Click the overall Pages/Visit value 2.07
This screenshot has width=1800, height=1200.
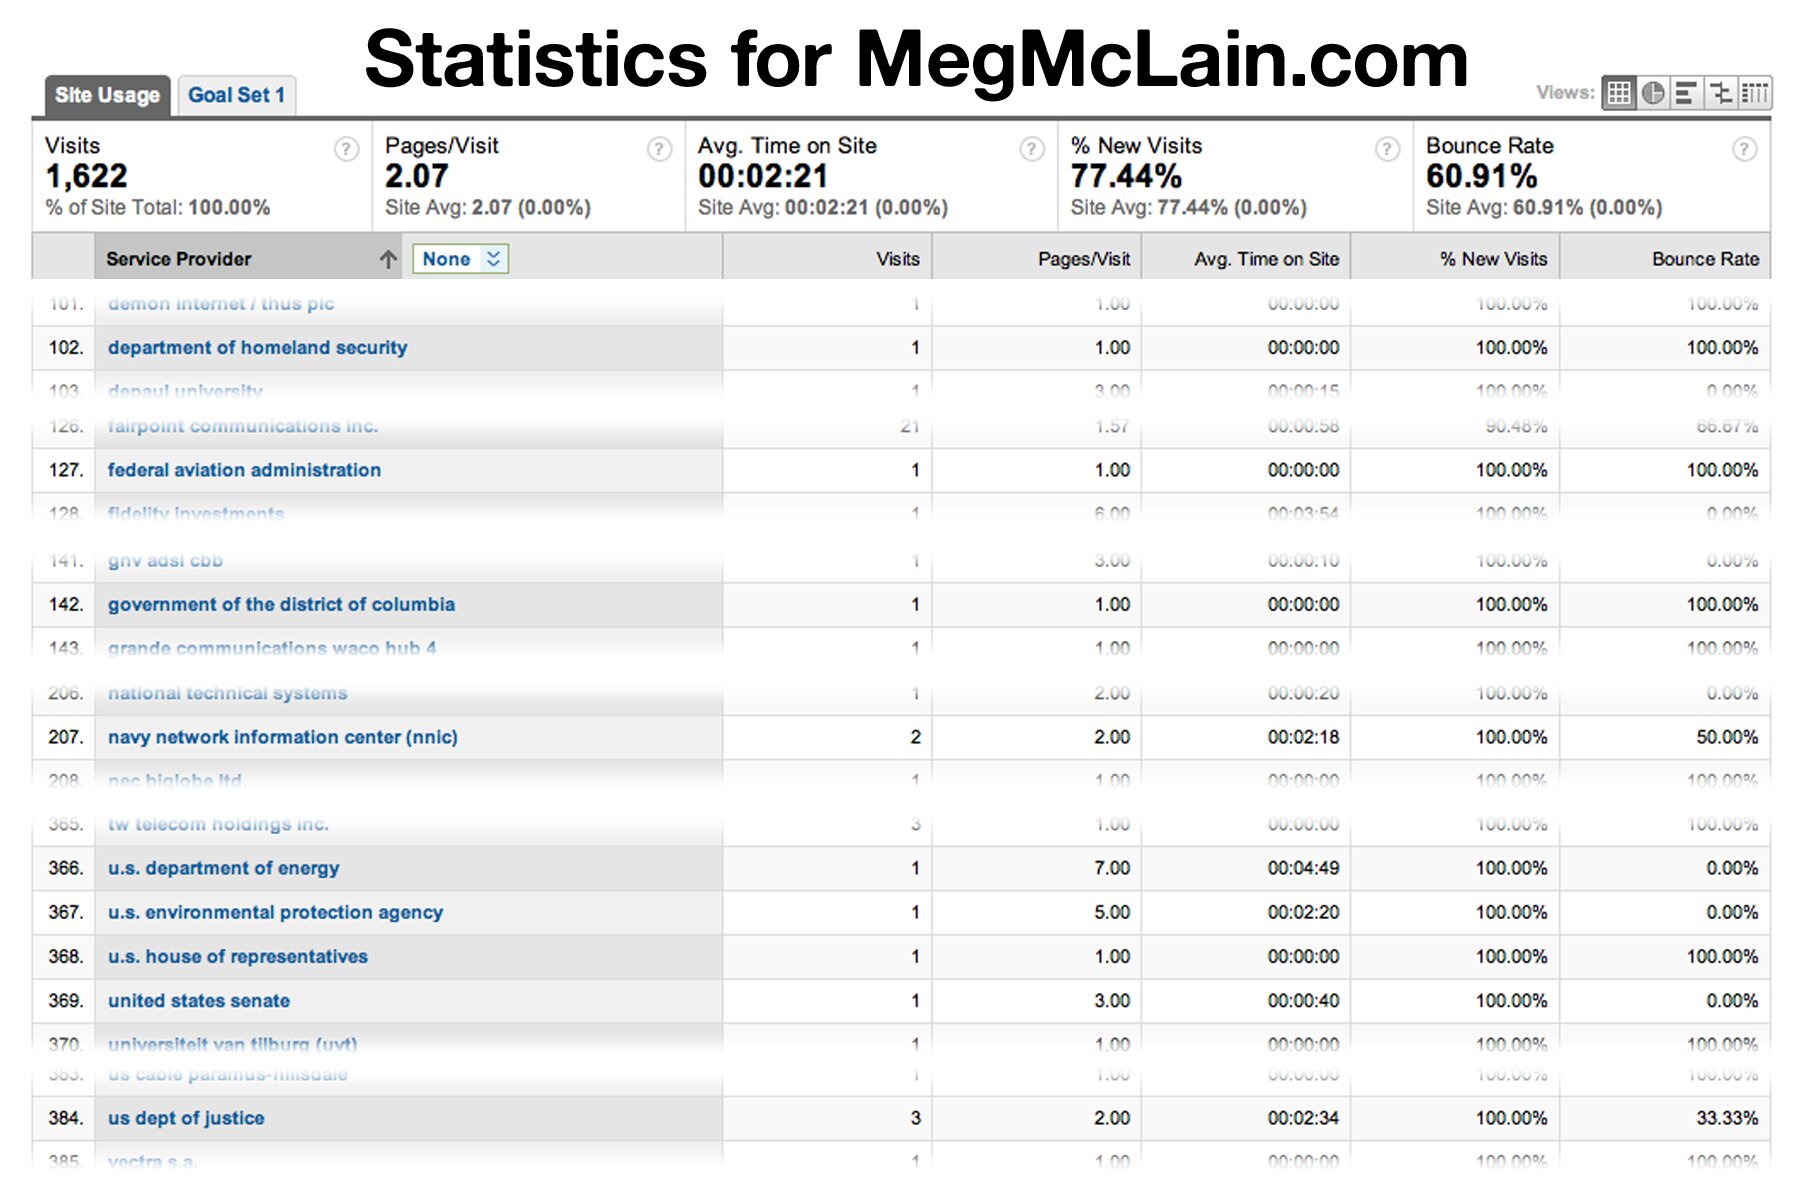[417, 176]
